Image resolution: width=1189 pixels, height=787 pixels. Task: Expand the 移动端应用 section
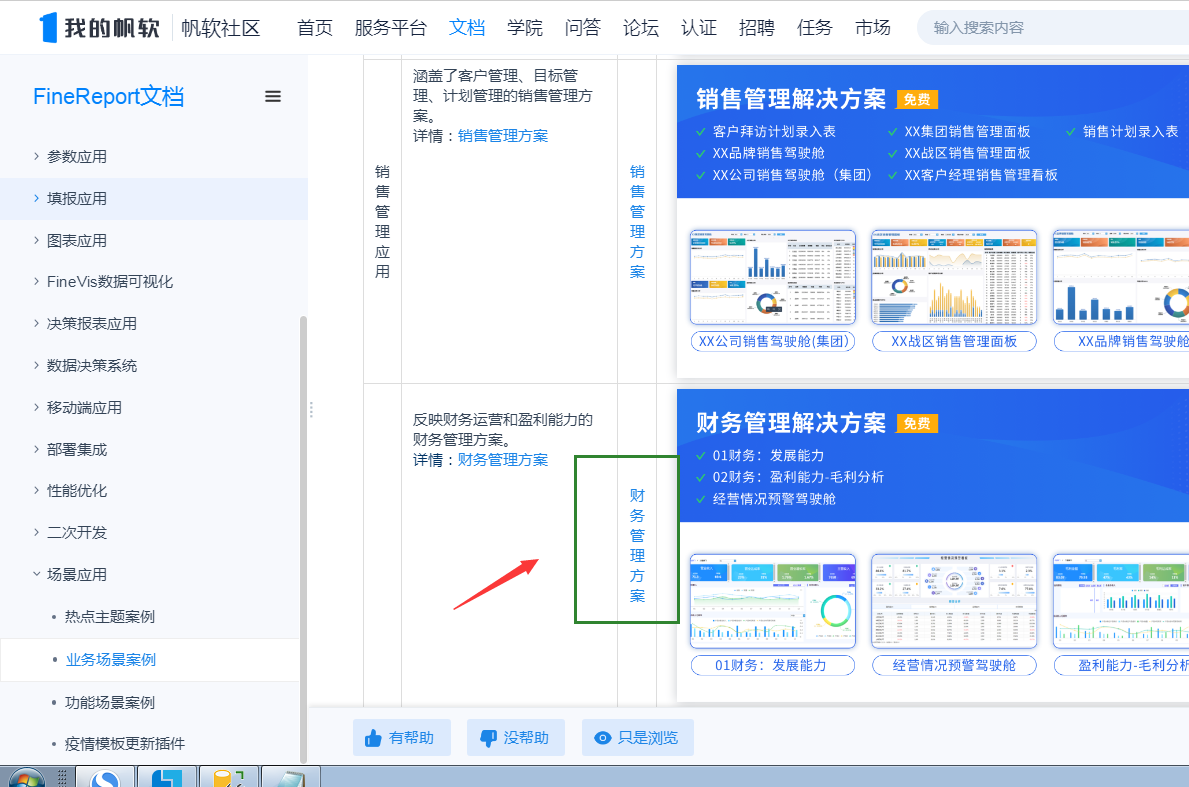(x=152, y=407)
